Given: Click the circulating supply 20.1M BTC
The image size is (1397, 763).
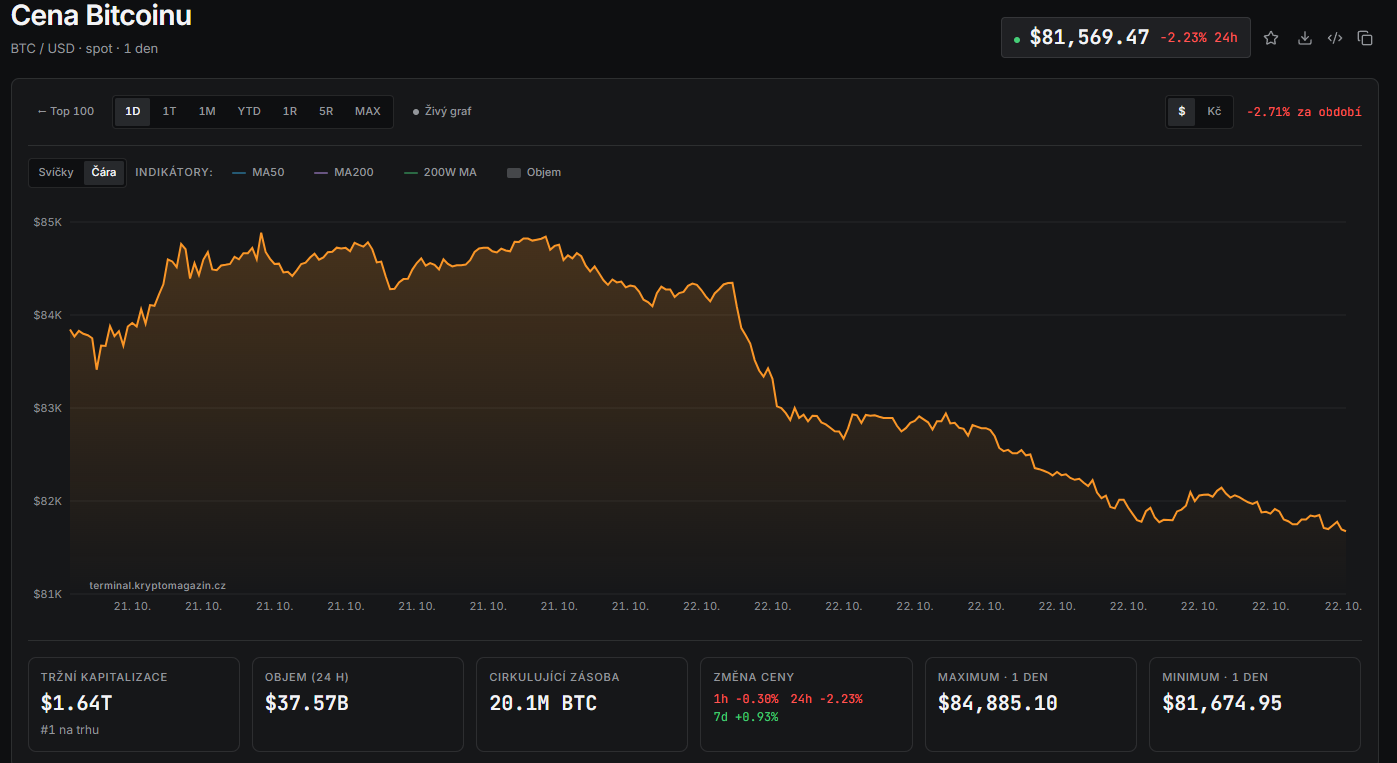Looking at the screenshot, I should pos(543,703).
